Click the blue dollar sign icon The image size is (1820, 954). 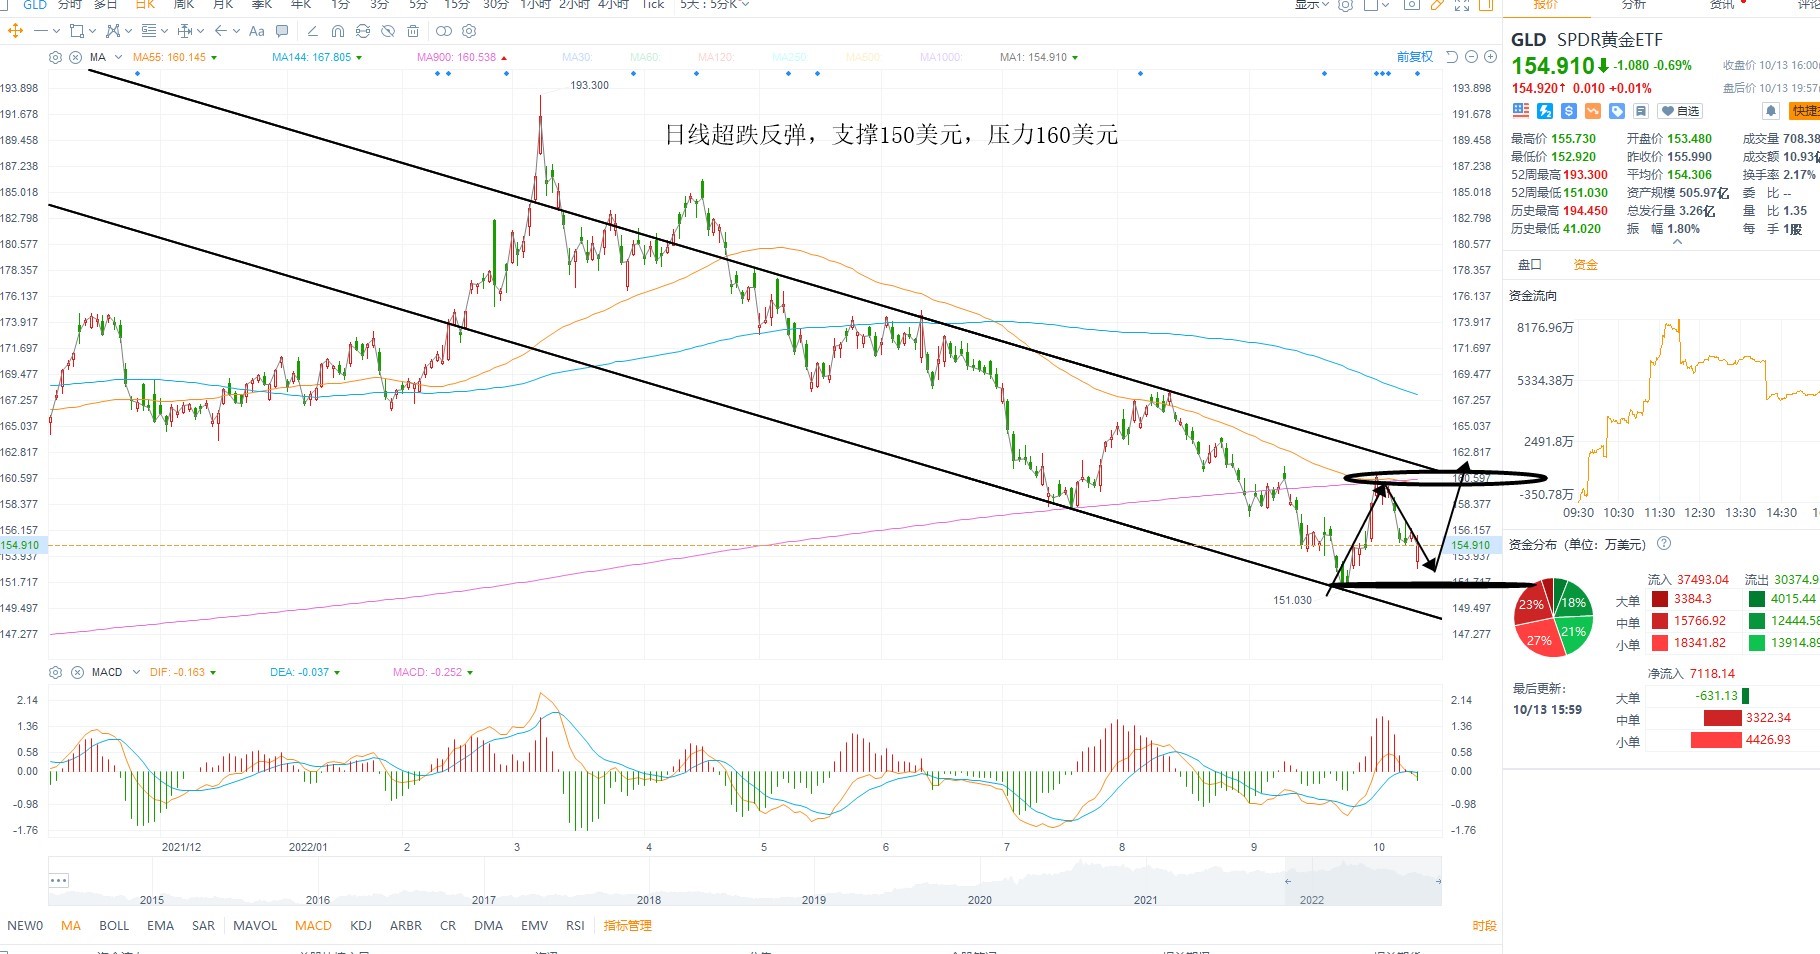coord(1569,111)
